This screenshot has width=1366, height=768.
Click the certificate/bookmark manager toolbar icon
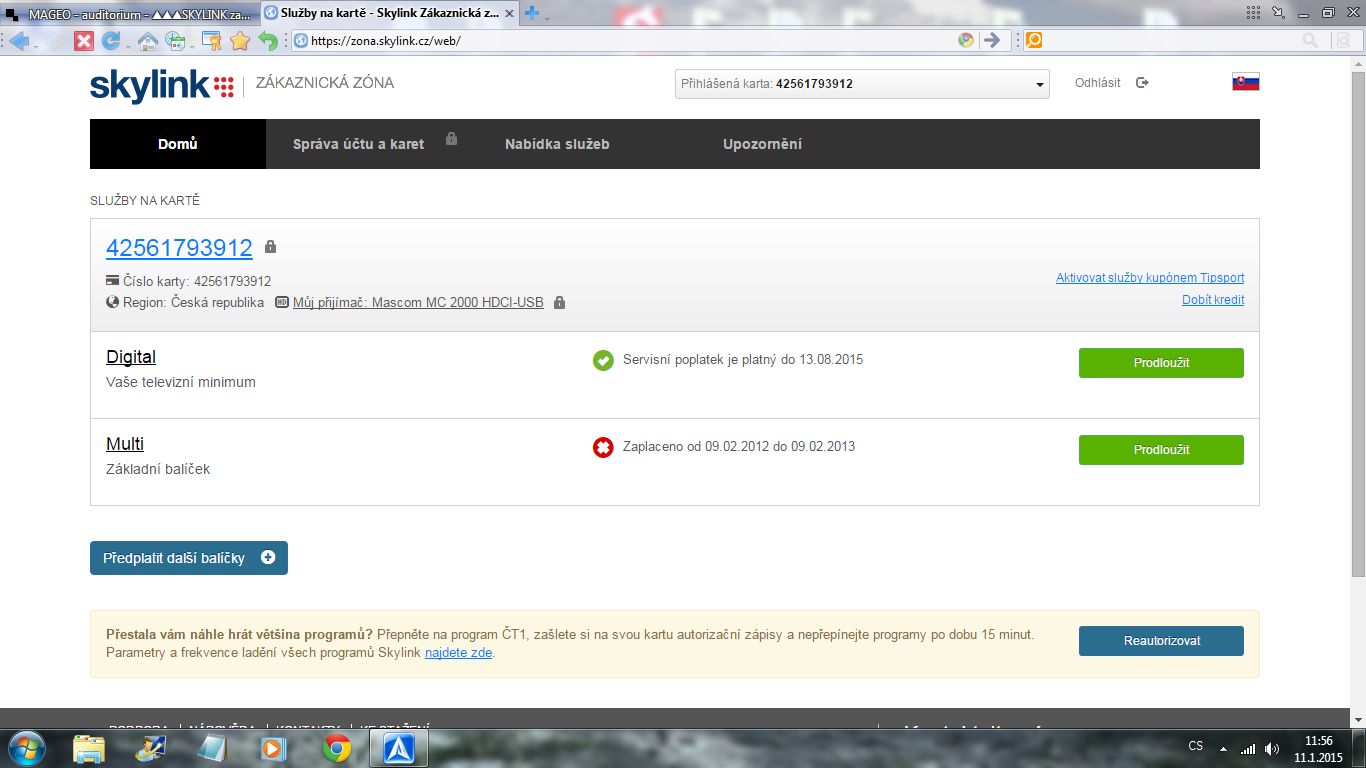tap(212, 41)
